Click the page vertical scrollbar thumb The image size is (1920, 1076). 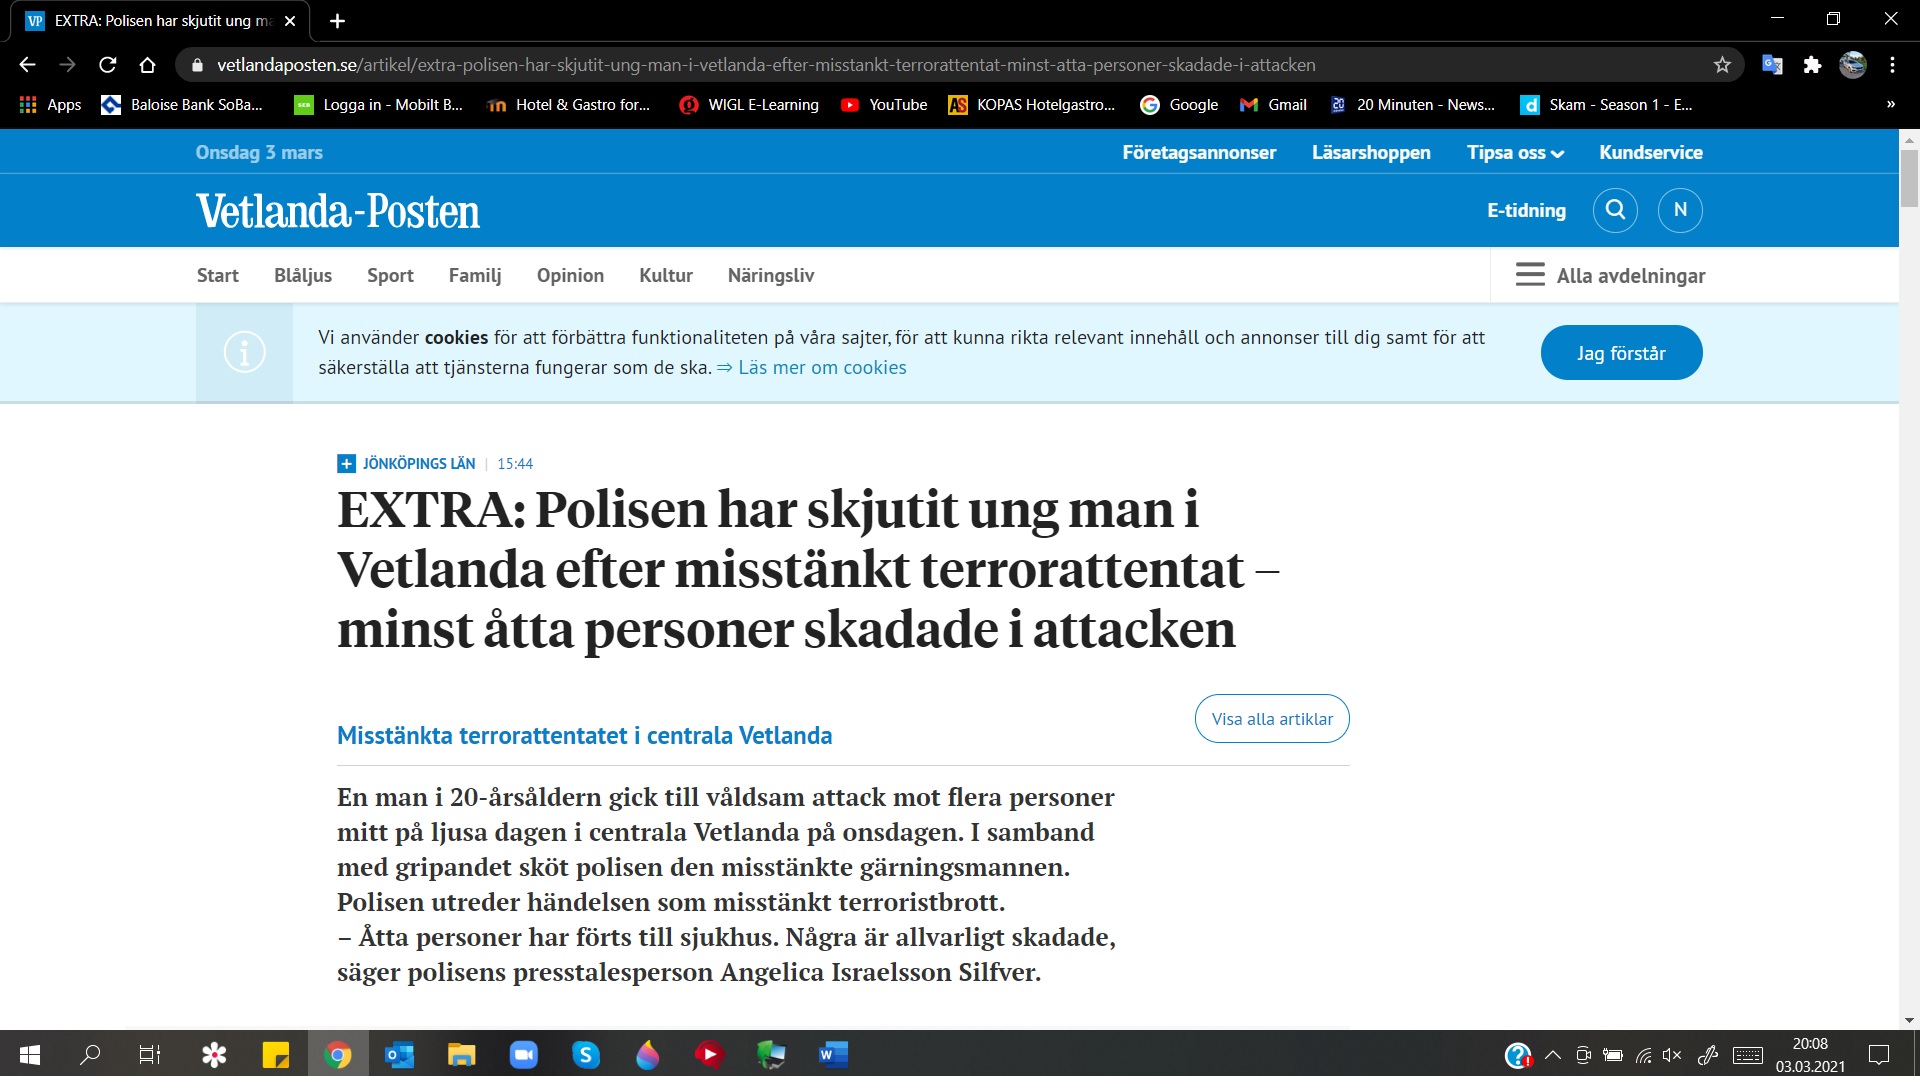(1909, 178)
